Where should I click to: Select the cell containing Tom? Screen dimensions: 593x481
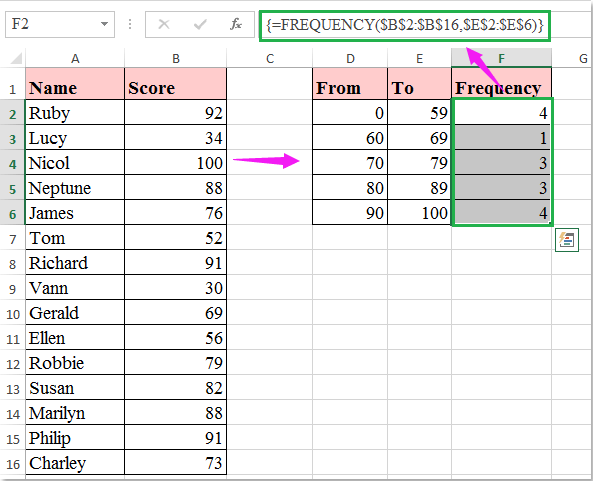click(75, 237)
